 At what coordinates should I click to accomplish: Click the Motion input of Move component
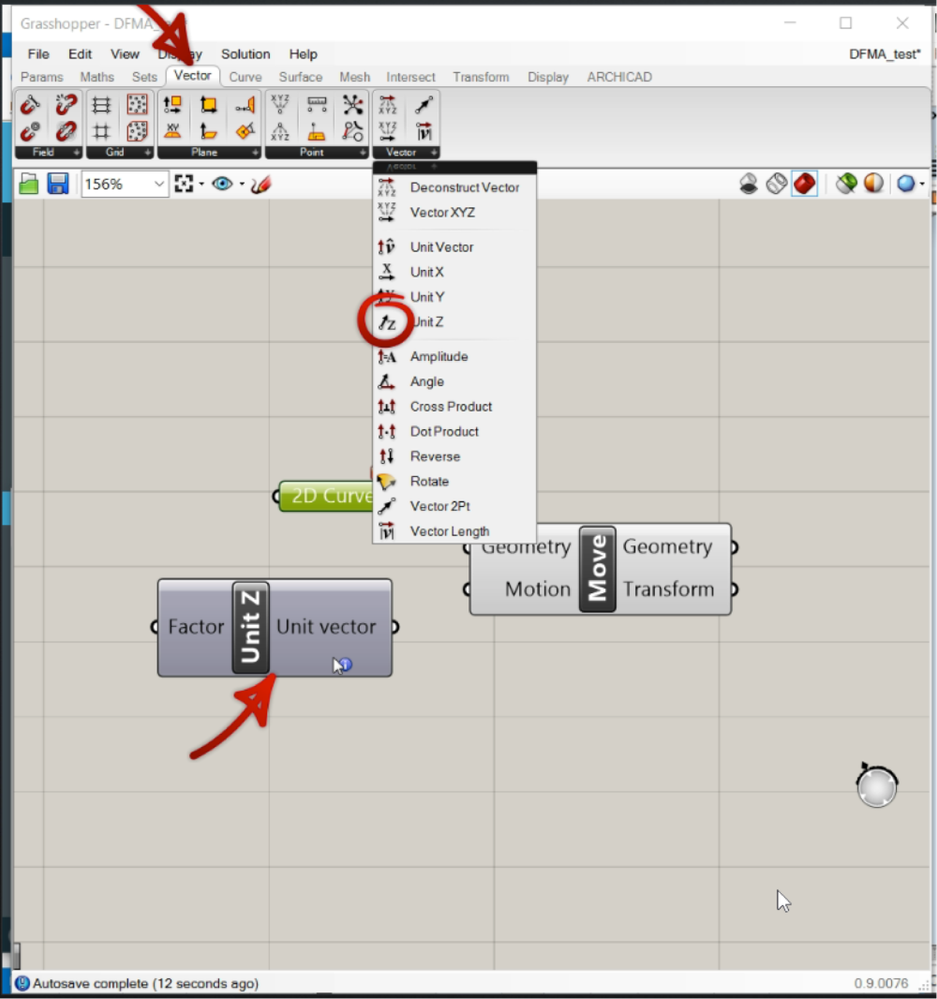[538, 589]
